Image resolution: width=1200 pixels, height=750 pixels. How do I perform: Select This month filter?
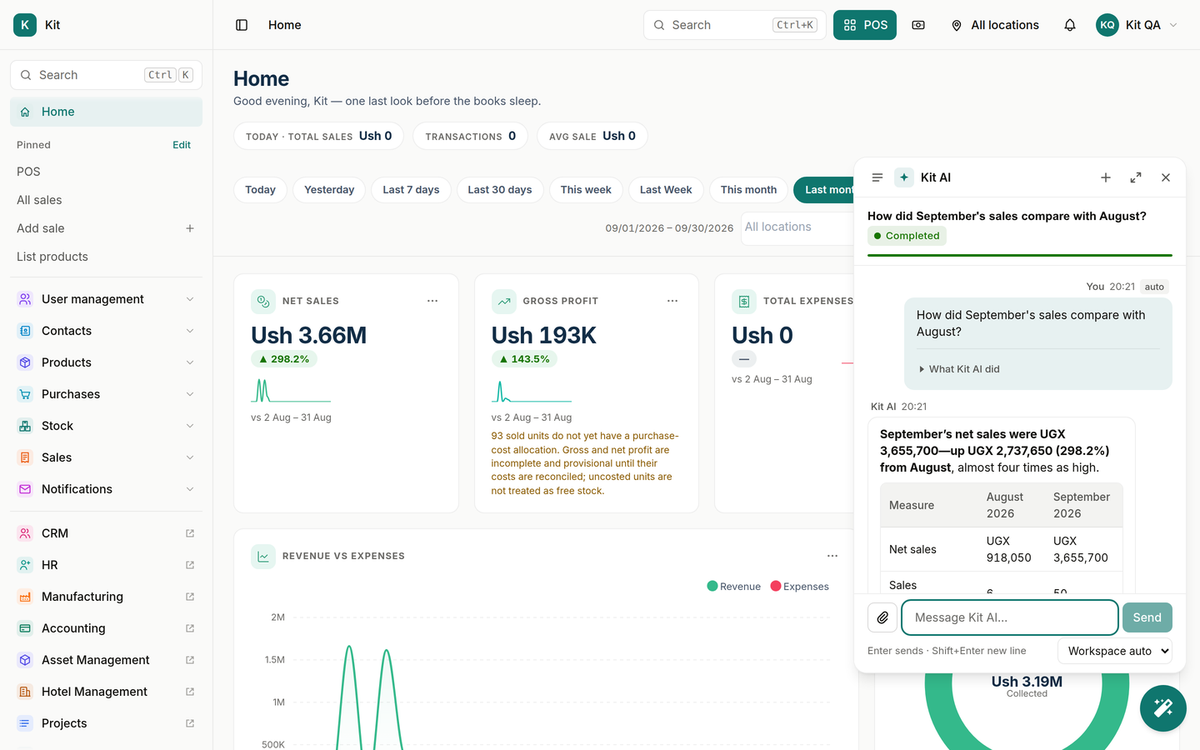[x=748, y=190]
